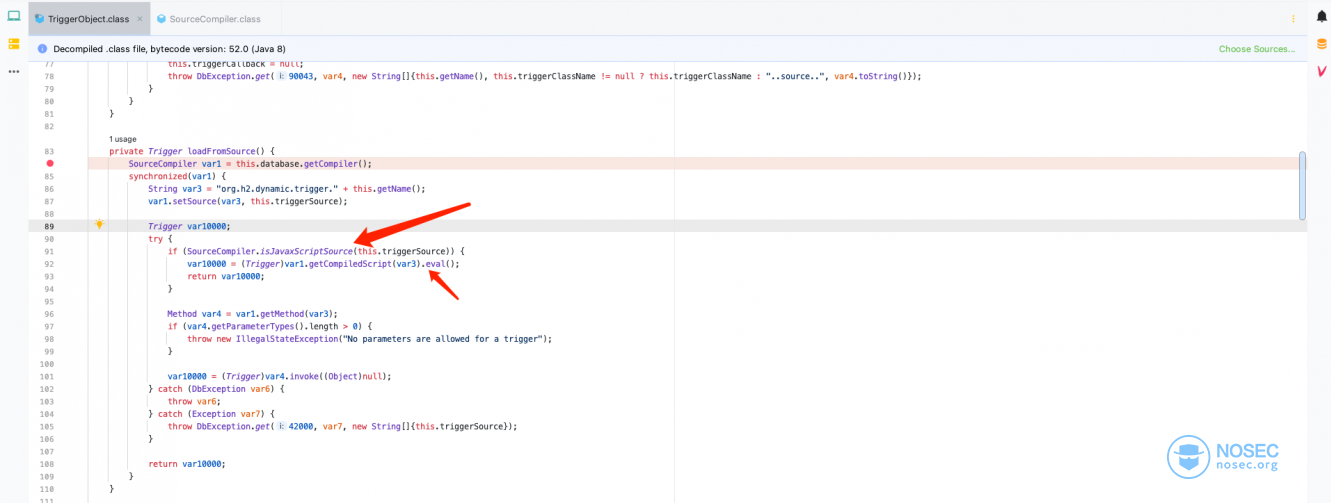Click the red V plugin icon
The image size is (1331, 503).
[x=1321, y=71]
